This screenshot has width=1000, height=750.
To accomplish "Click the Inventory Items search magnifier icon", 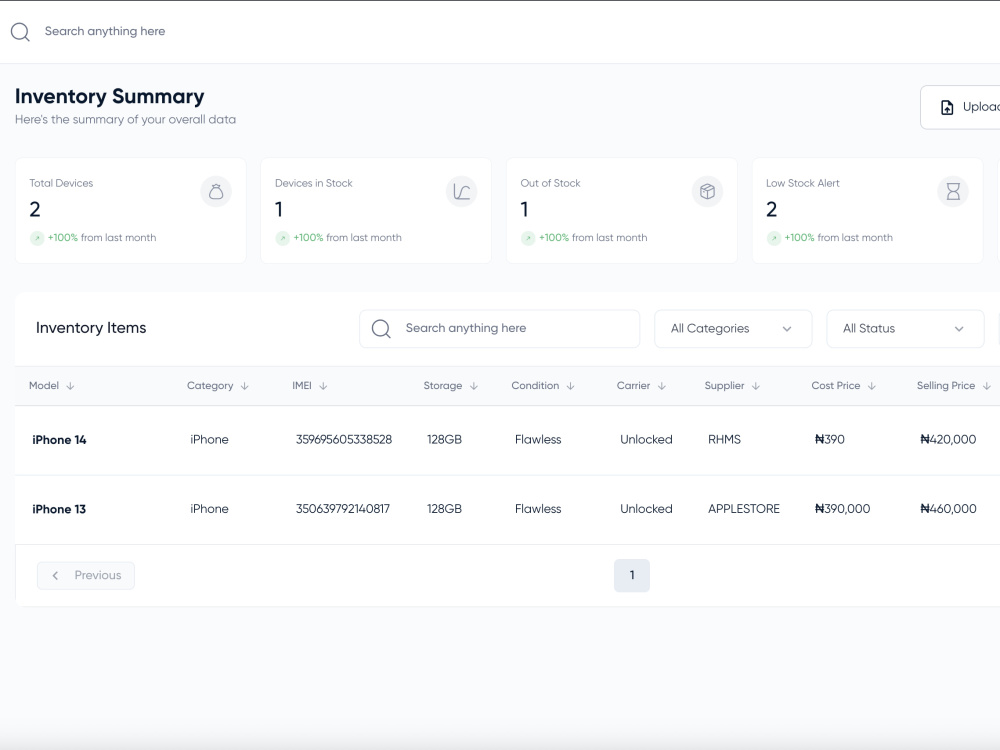I will click(x=381, y=328).
